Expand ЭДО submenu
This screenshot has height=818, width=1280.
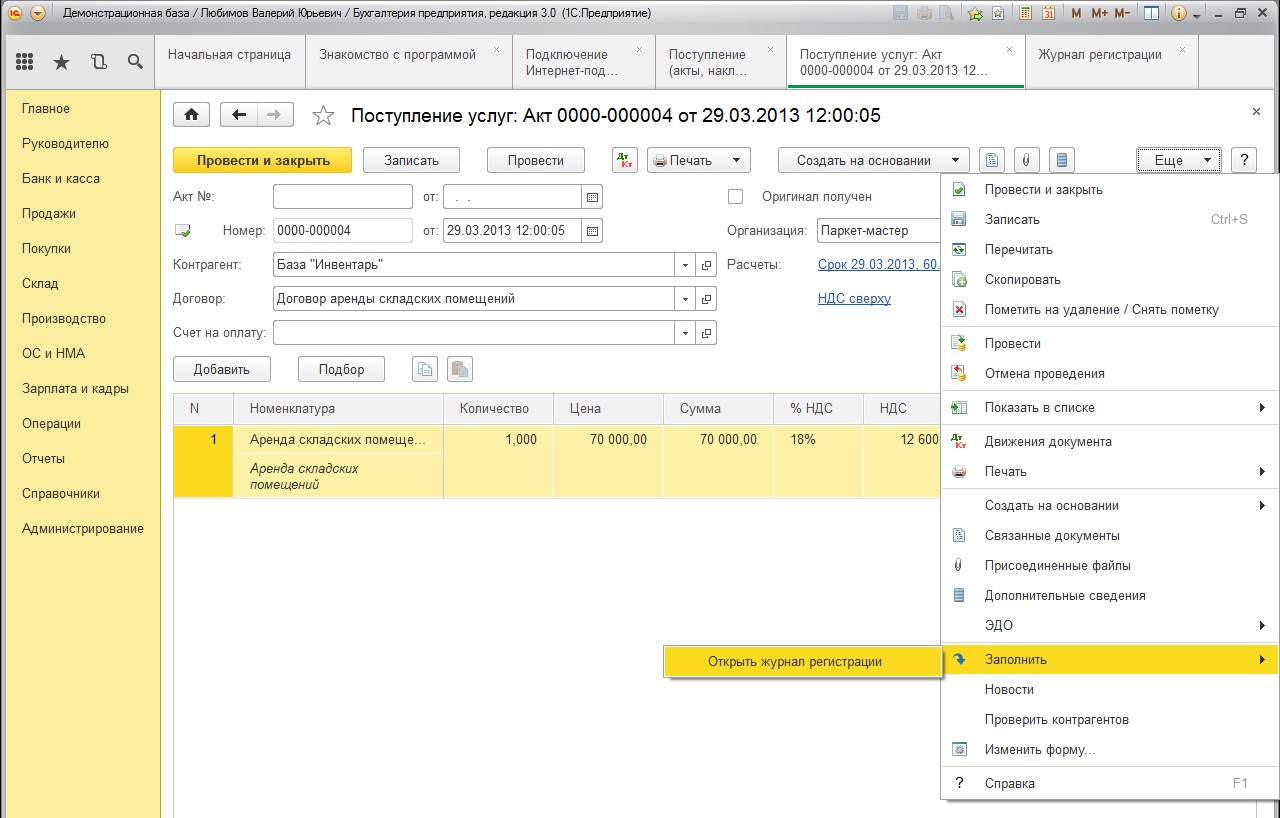(x=1109, y=625)
